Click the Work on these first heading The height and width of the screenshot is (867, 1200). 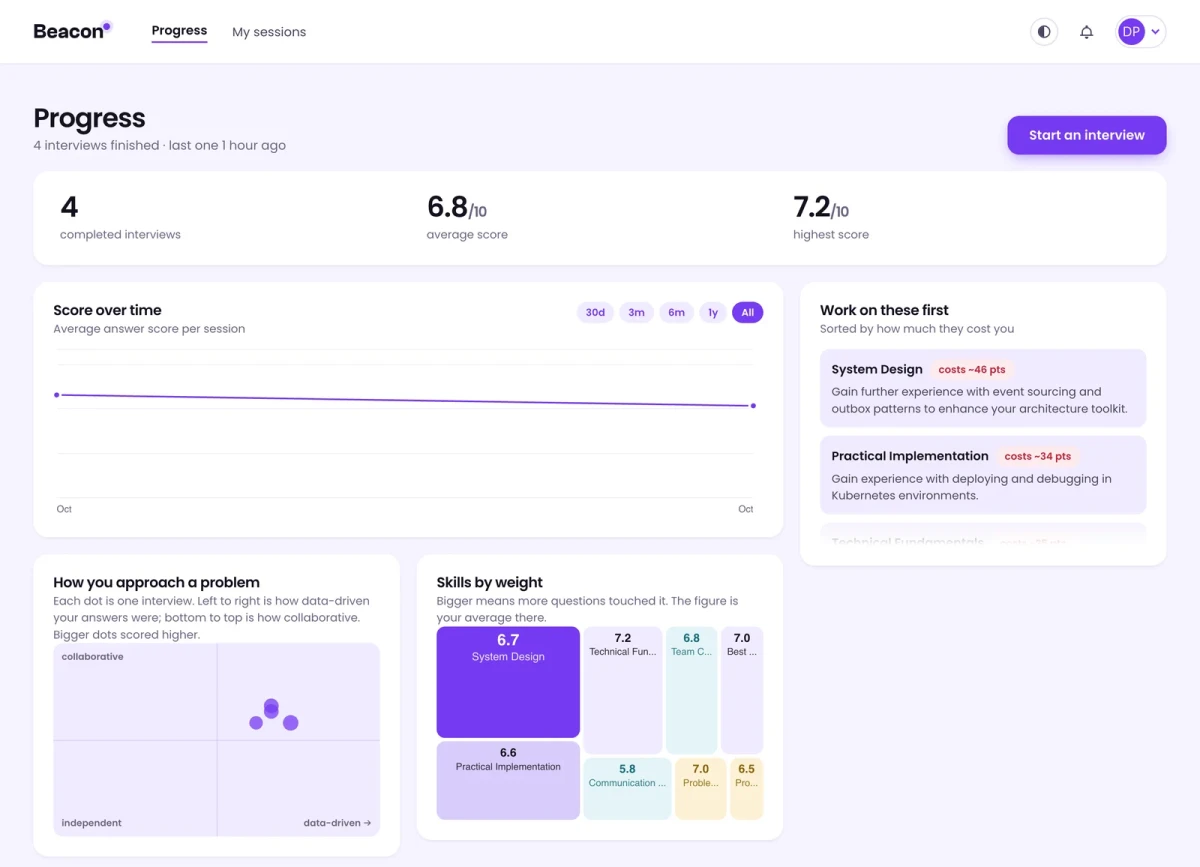pos(884,310)
